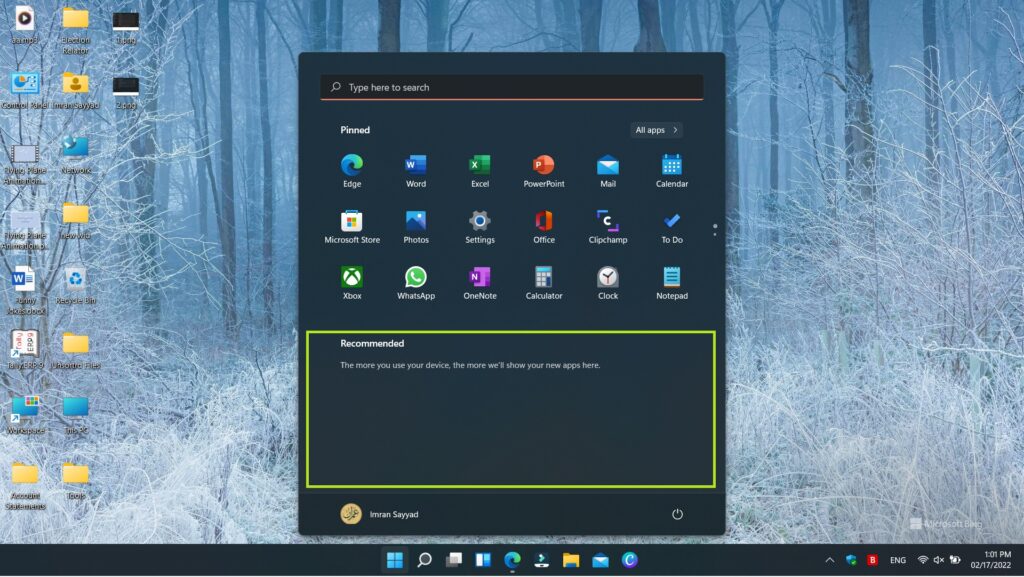Select the This PC desktop icon
The image size is (1024, 577).
click(x=76, y=415)
